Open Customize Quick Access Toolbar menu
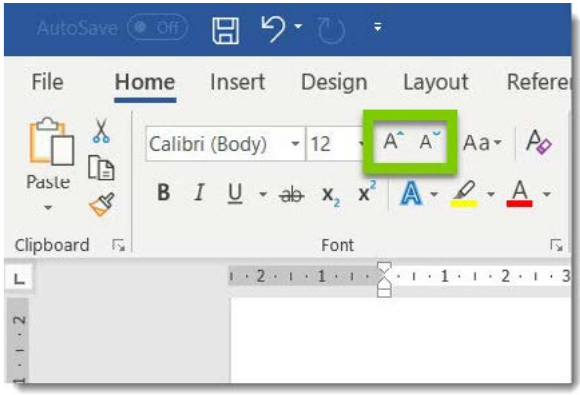Screen dimensions: 580x395 [377, 27]
